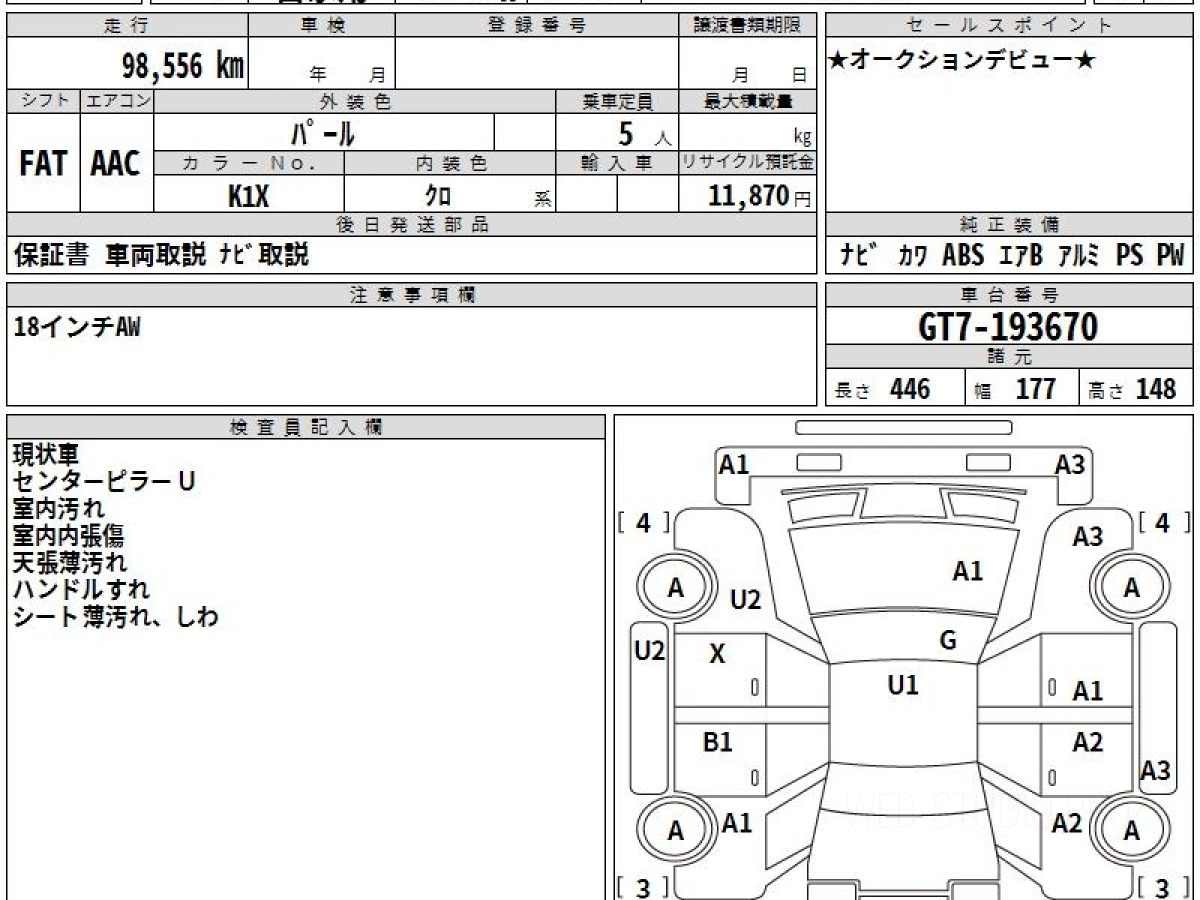Image resolution: width=1200 pixels, height=900 pixels.
Task: Click the センターピラー U note
Action: (104, 482)
